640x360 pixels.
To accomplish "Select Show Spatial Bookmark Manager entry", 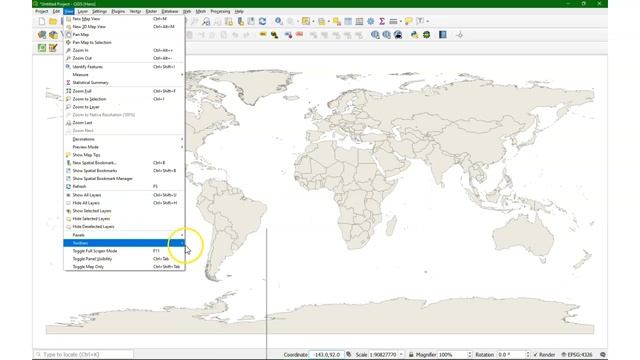I will tap(124, 179).
